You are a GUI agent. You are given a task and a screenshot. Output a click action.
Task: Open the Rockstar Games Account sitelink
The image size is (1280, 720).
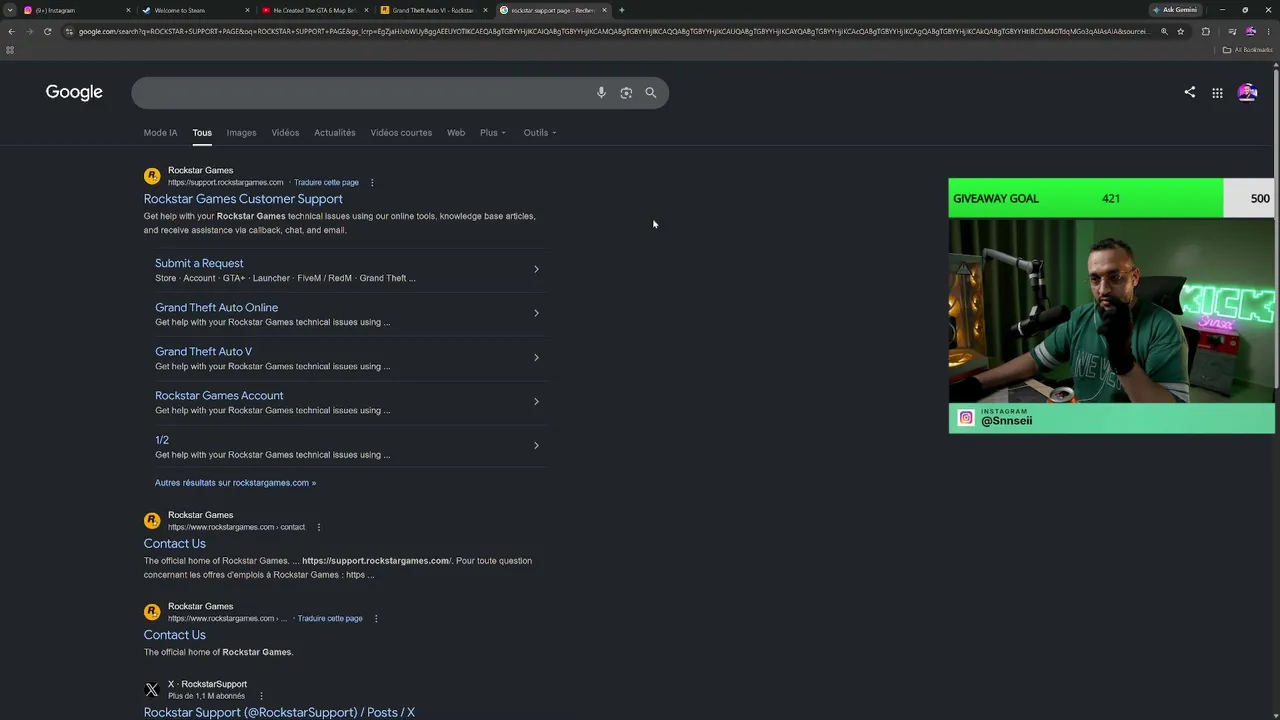click(219, 395)
